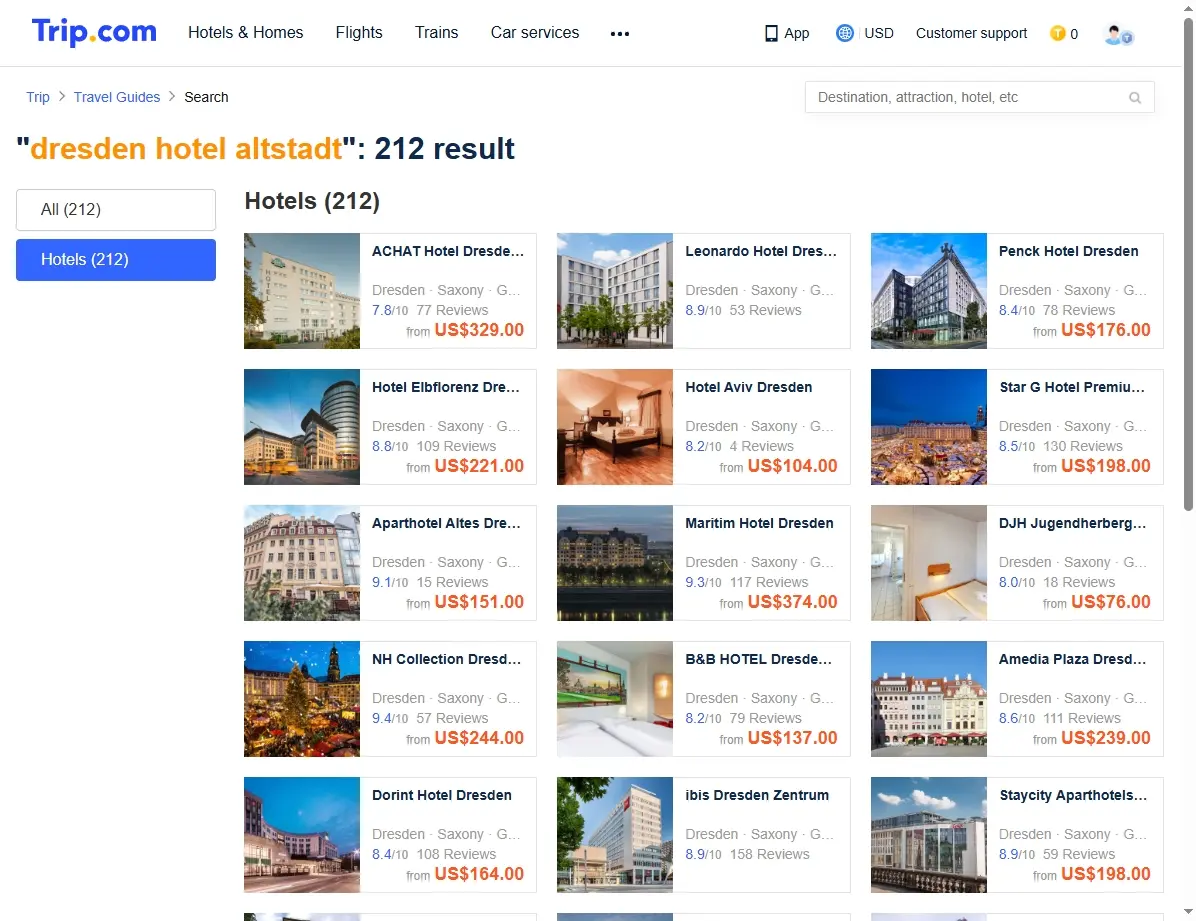
Task: Open Aparthotel Altes Dresden photo
Action: [301, 562]
